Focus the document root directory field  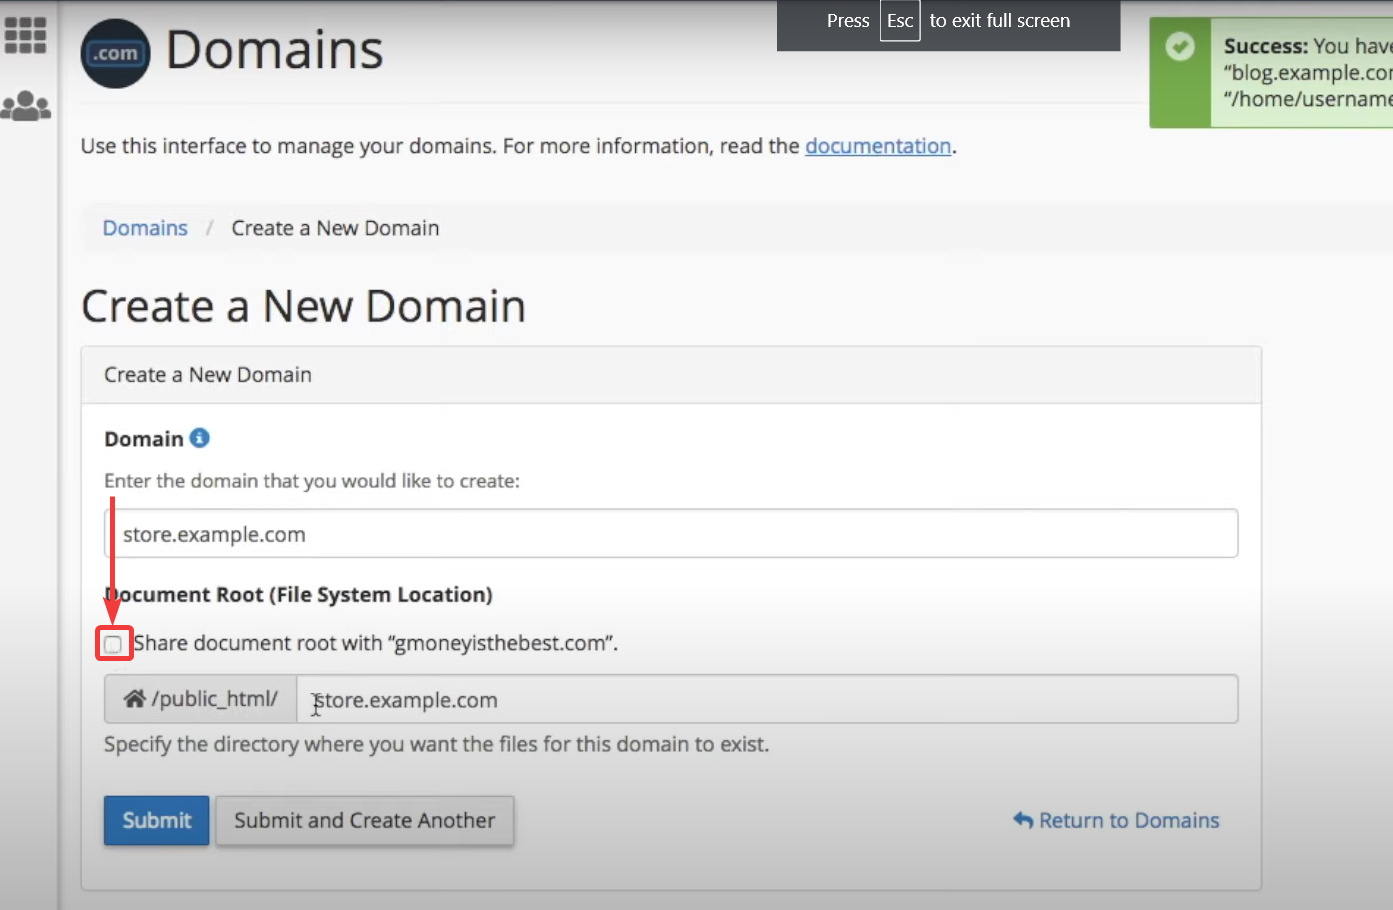767,699
